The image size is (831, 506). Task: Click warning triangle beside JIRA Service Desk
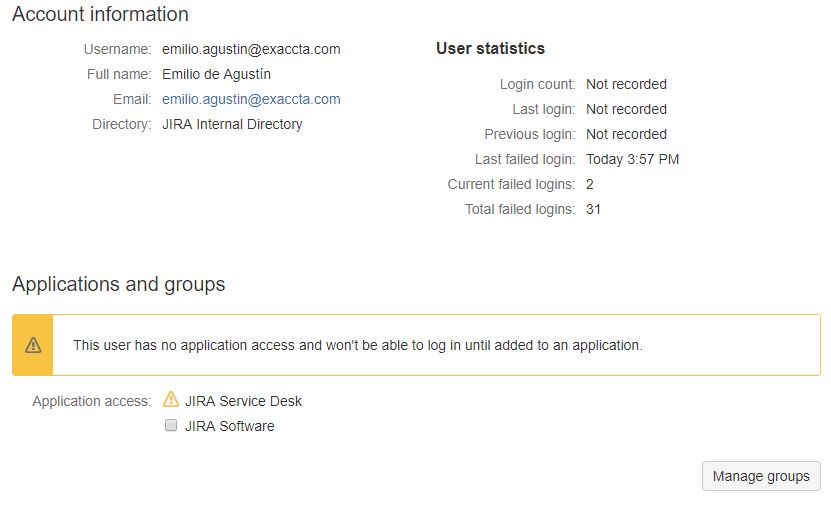(171, 400)
